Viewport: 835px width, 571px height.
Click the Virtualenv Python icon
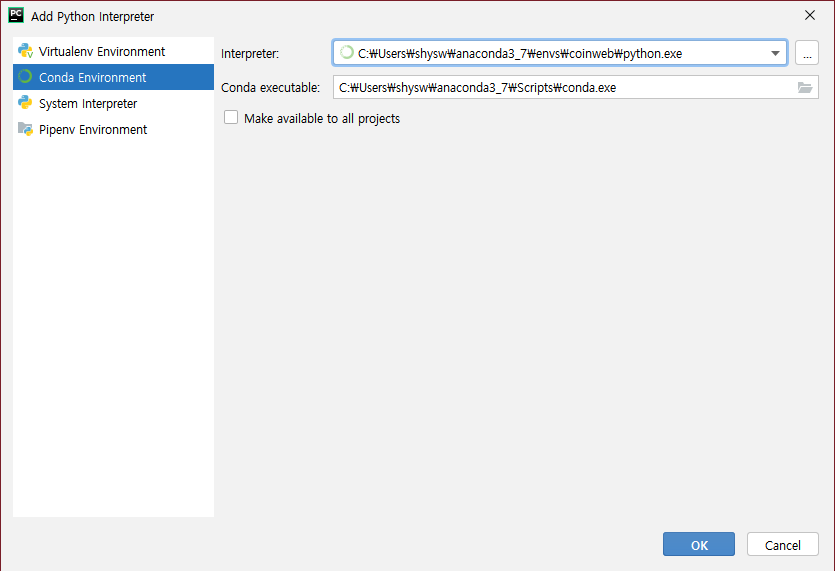[x=25, y=51]
